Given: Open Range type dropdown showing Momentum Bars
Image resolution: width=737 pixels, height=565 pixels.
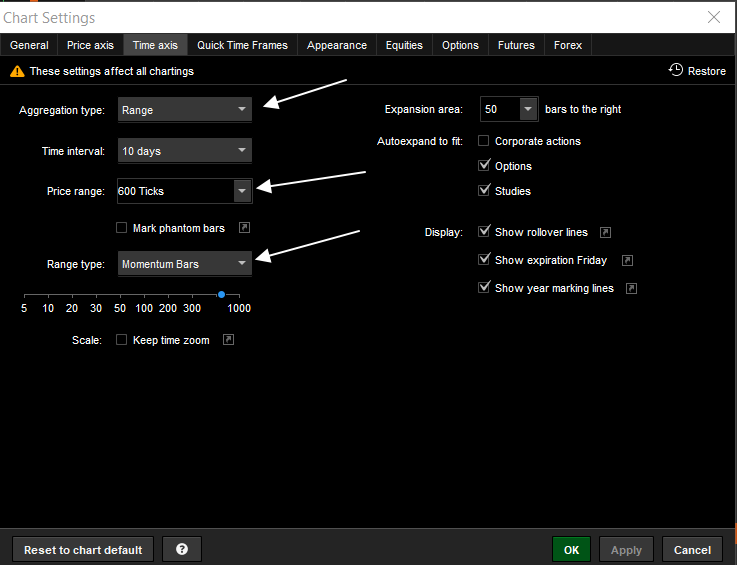Looking at the screenshot, I should pos(185,263).
